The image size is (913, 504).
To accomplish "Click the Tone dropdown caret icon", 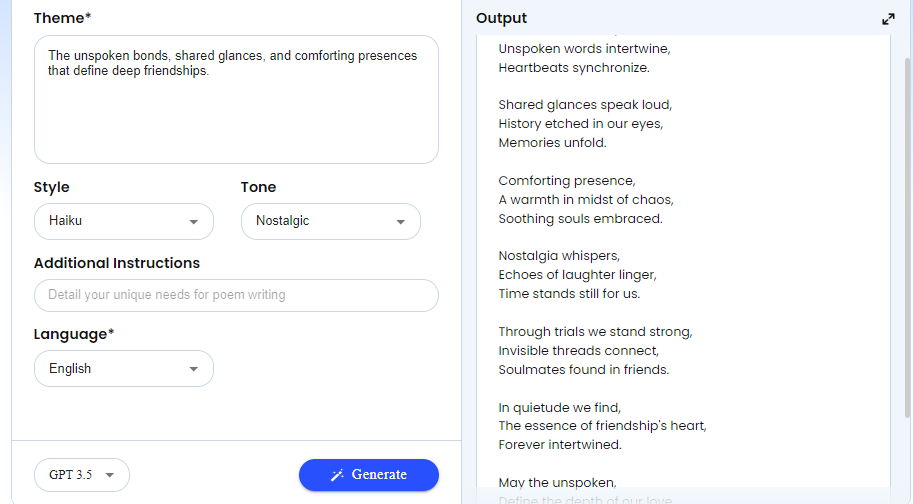I will (x=401, y=222).
